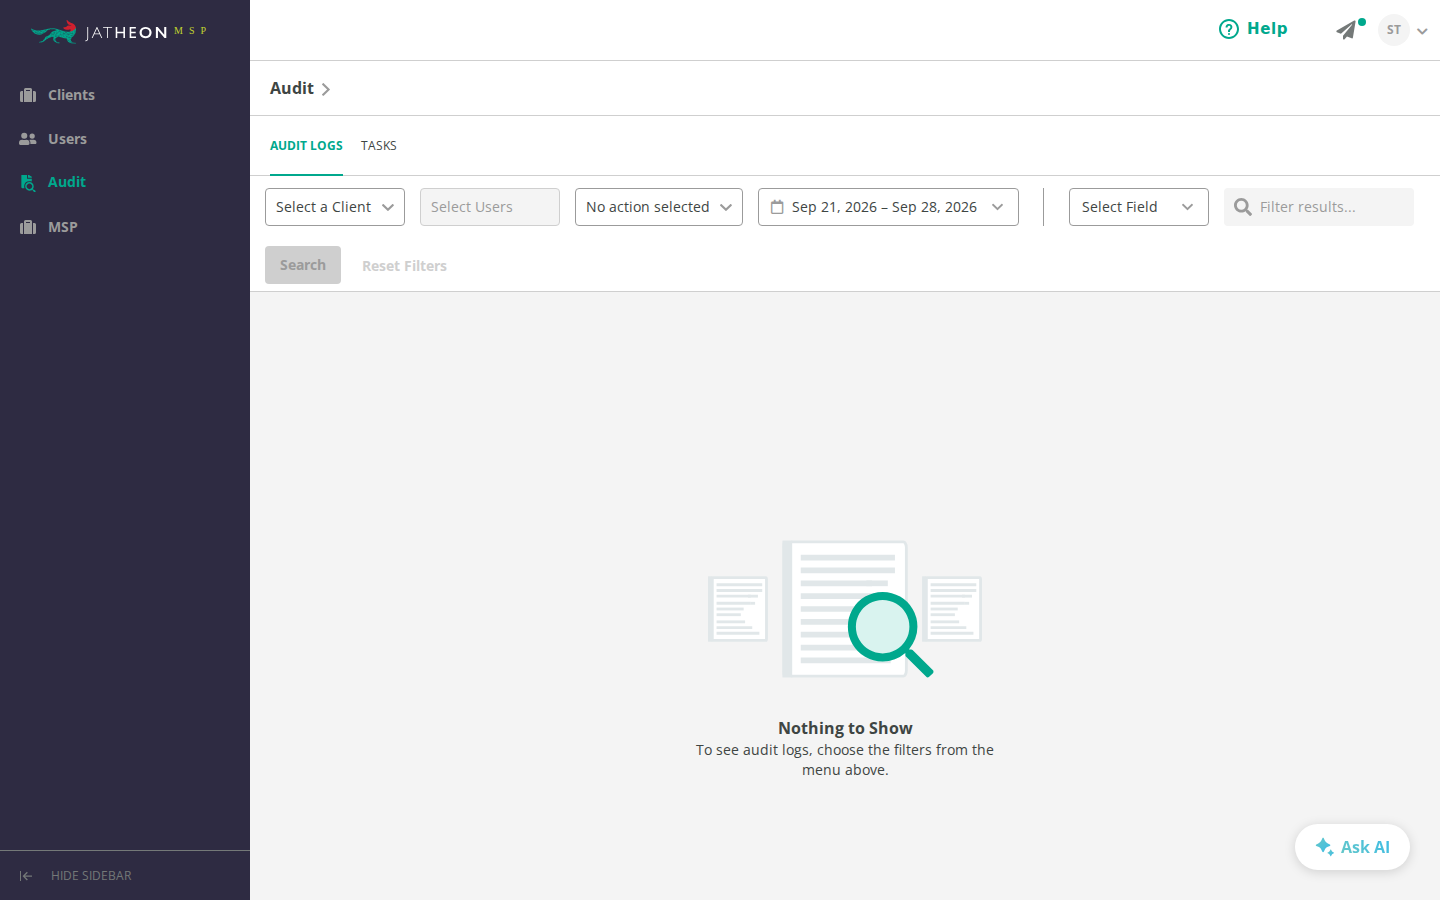
Task: Click the Clients briefcase icon in sidebar
Action: [x=28, y=95]
